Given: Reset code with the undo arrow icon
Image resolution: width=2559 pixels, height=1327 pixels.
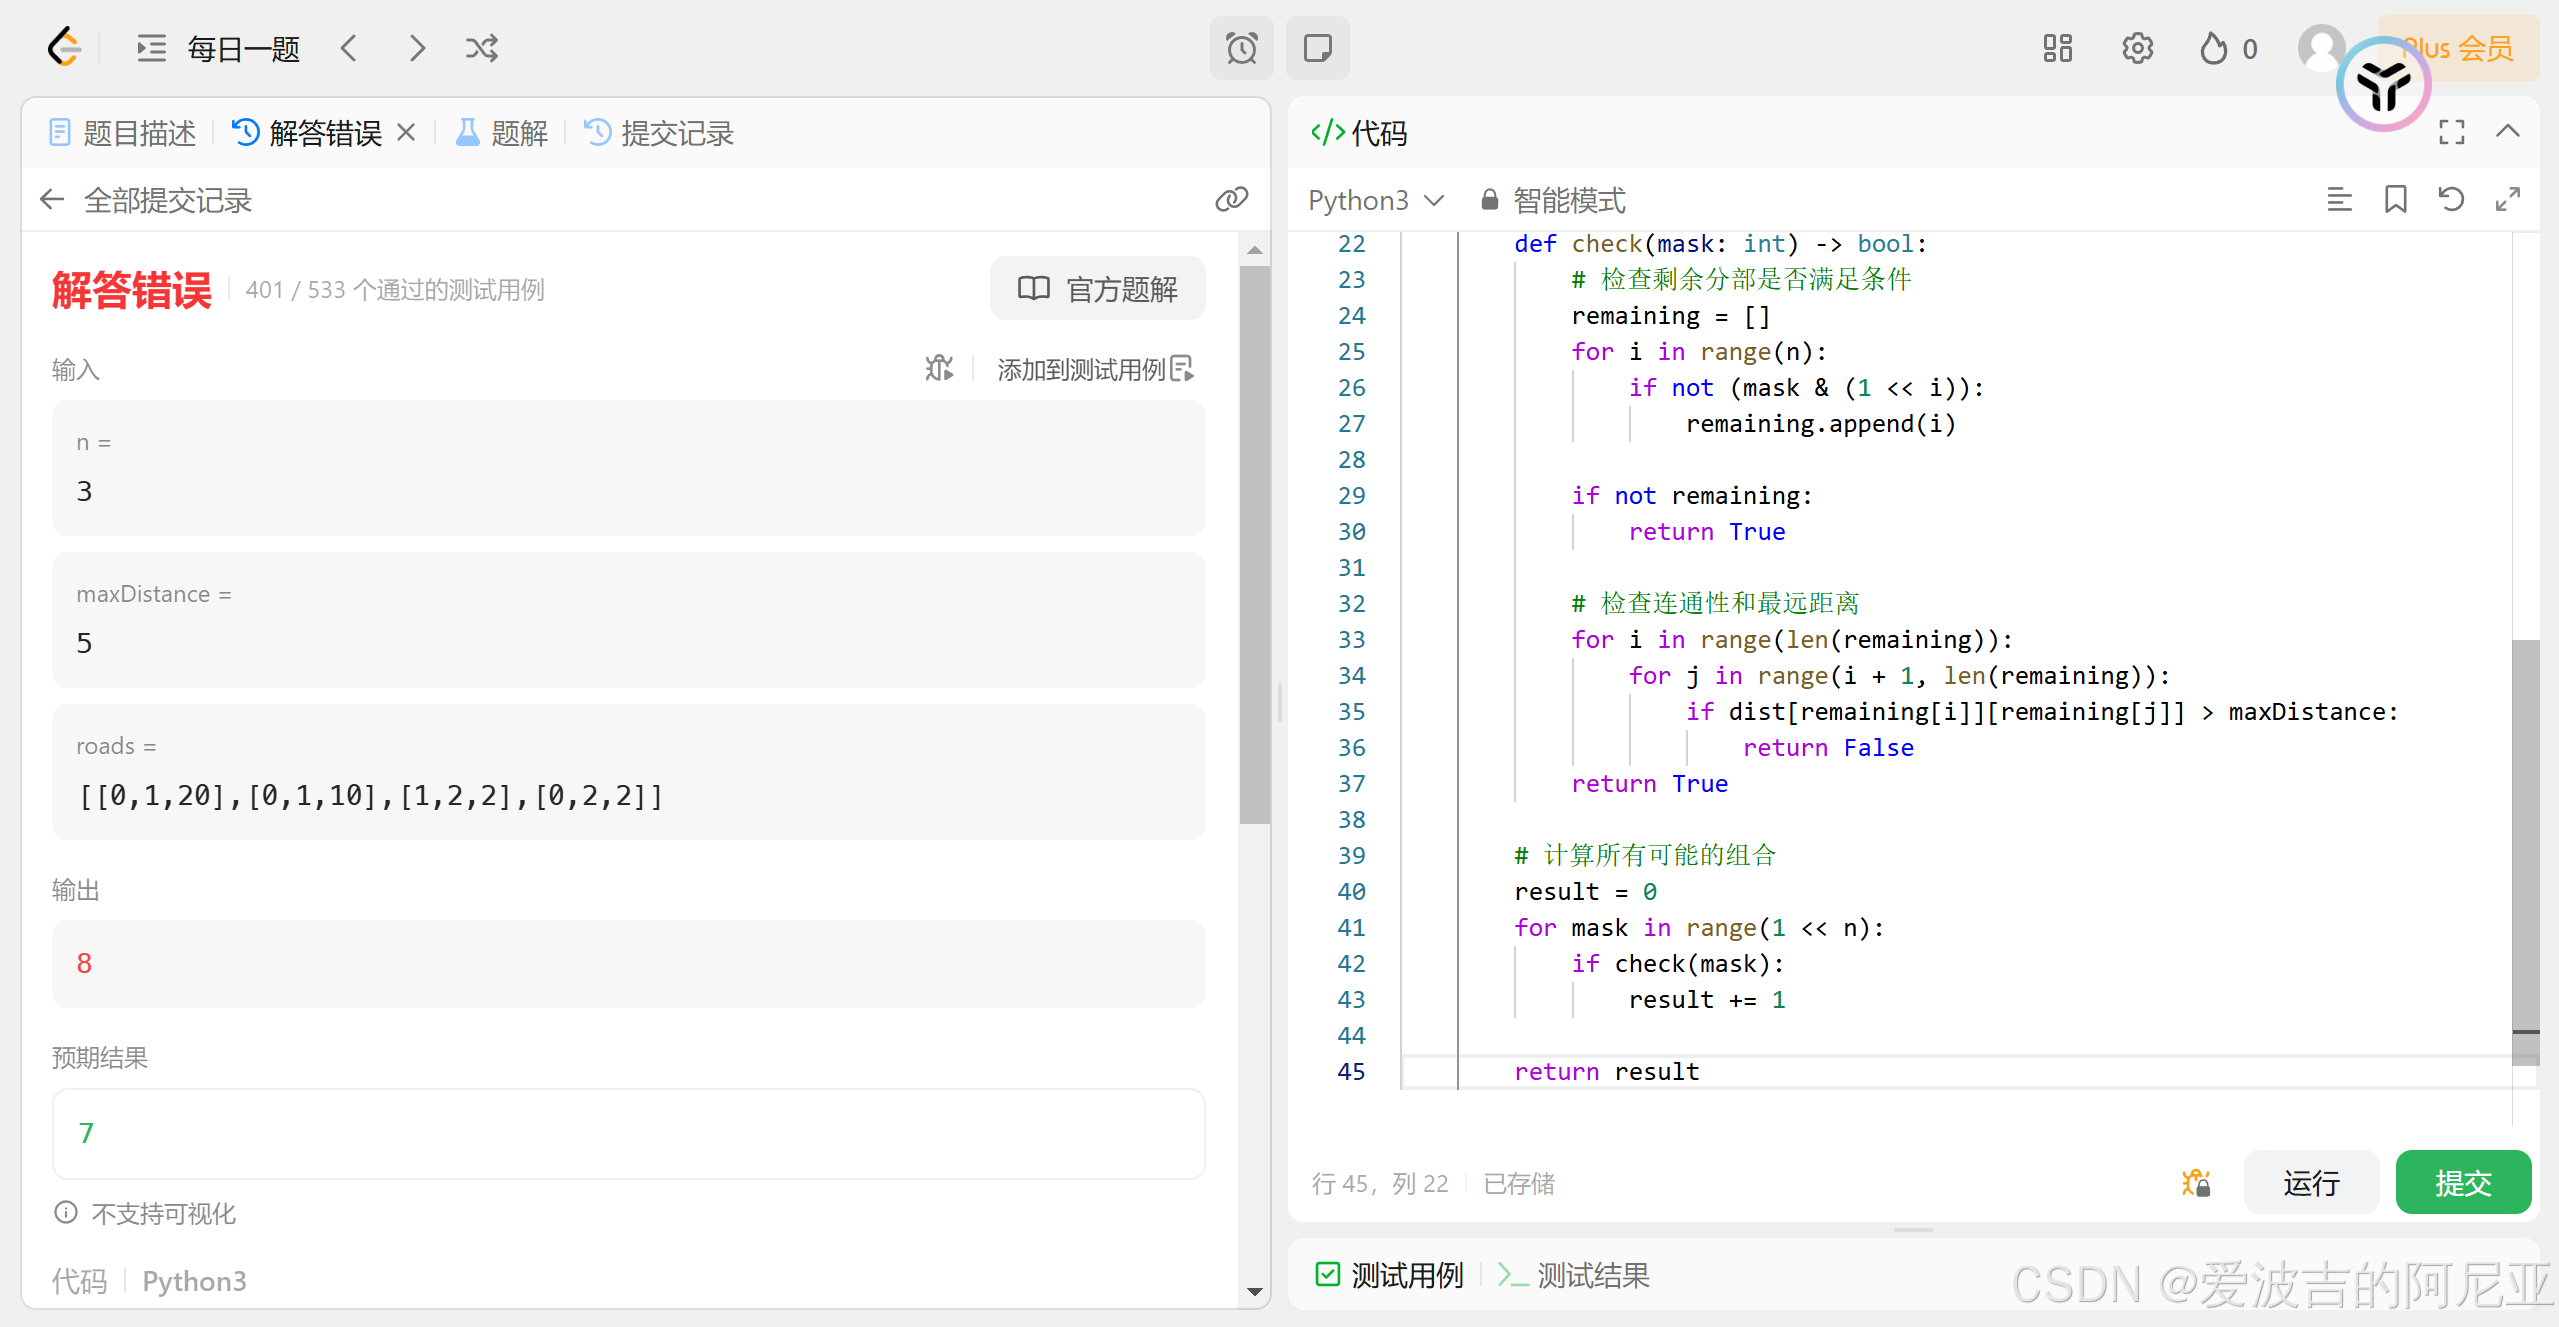Looking at the screenshot, I should (x=2451, y=200).
